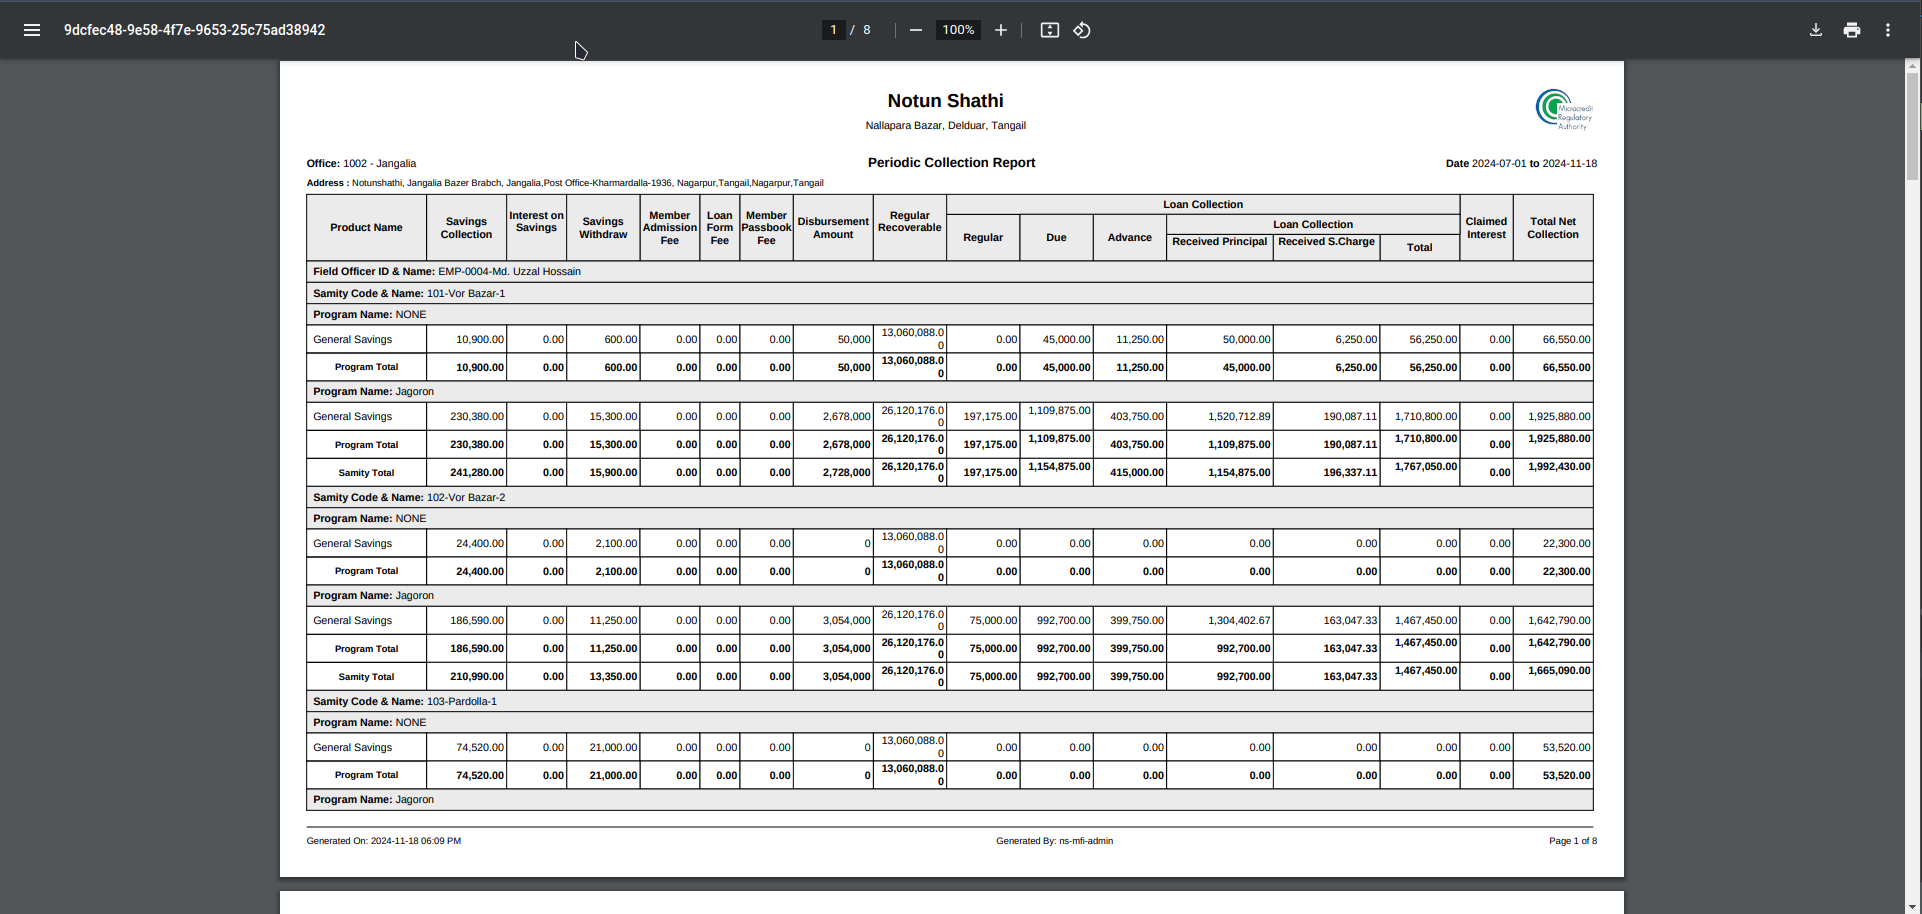Zoom in with the plus icon

[x=1000, y=30]
